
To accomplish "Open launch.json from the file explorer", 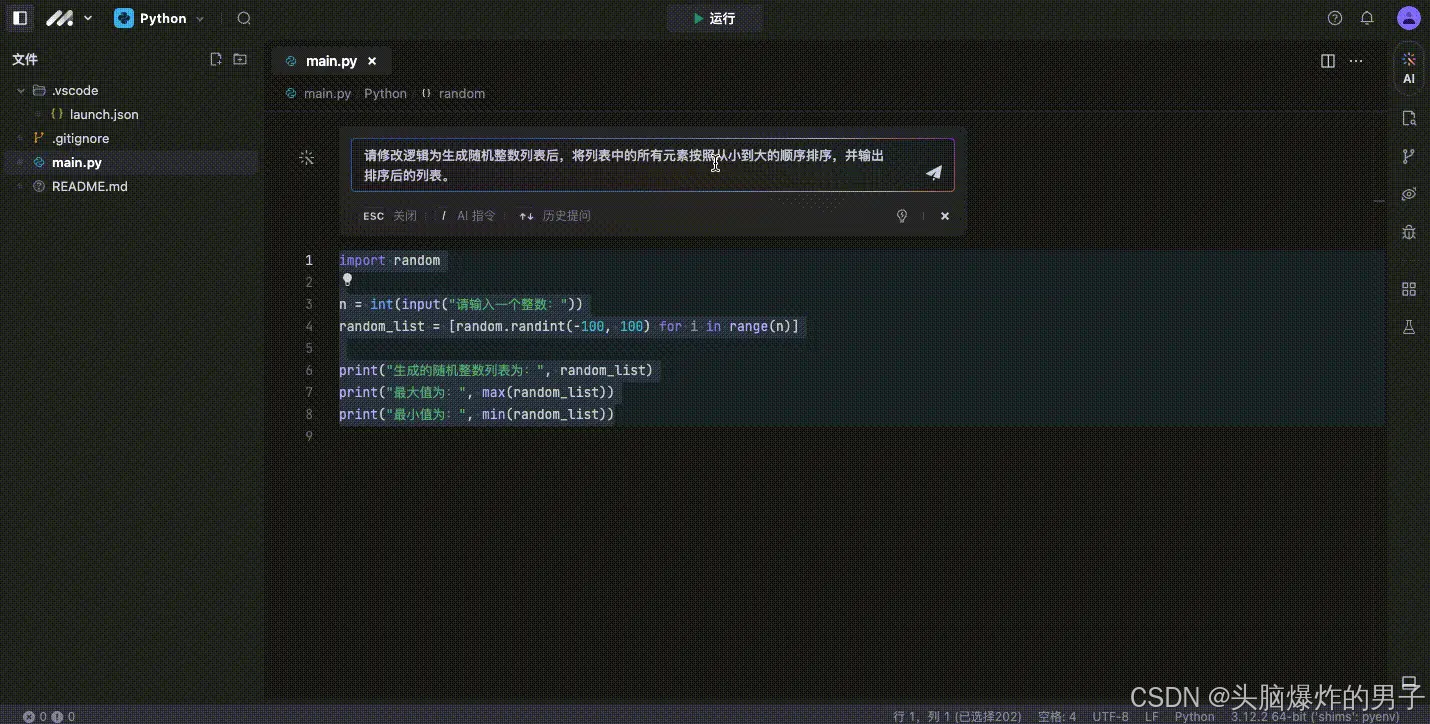I will click(x=102, y=114).
